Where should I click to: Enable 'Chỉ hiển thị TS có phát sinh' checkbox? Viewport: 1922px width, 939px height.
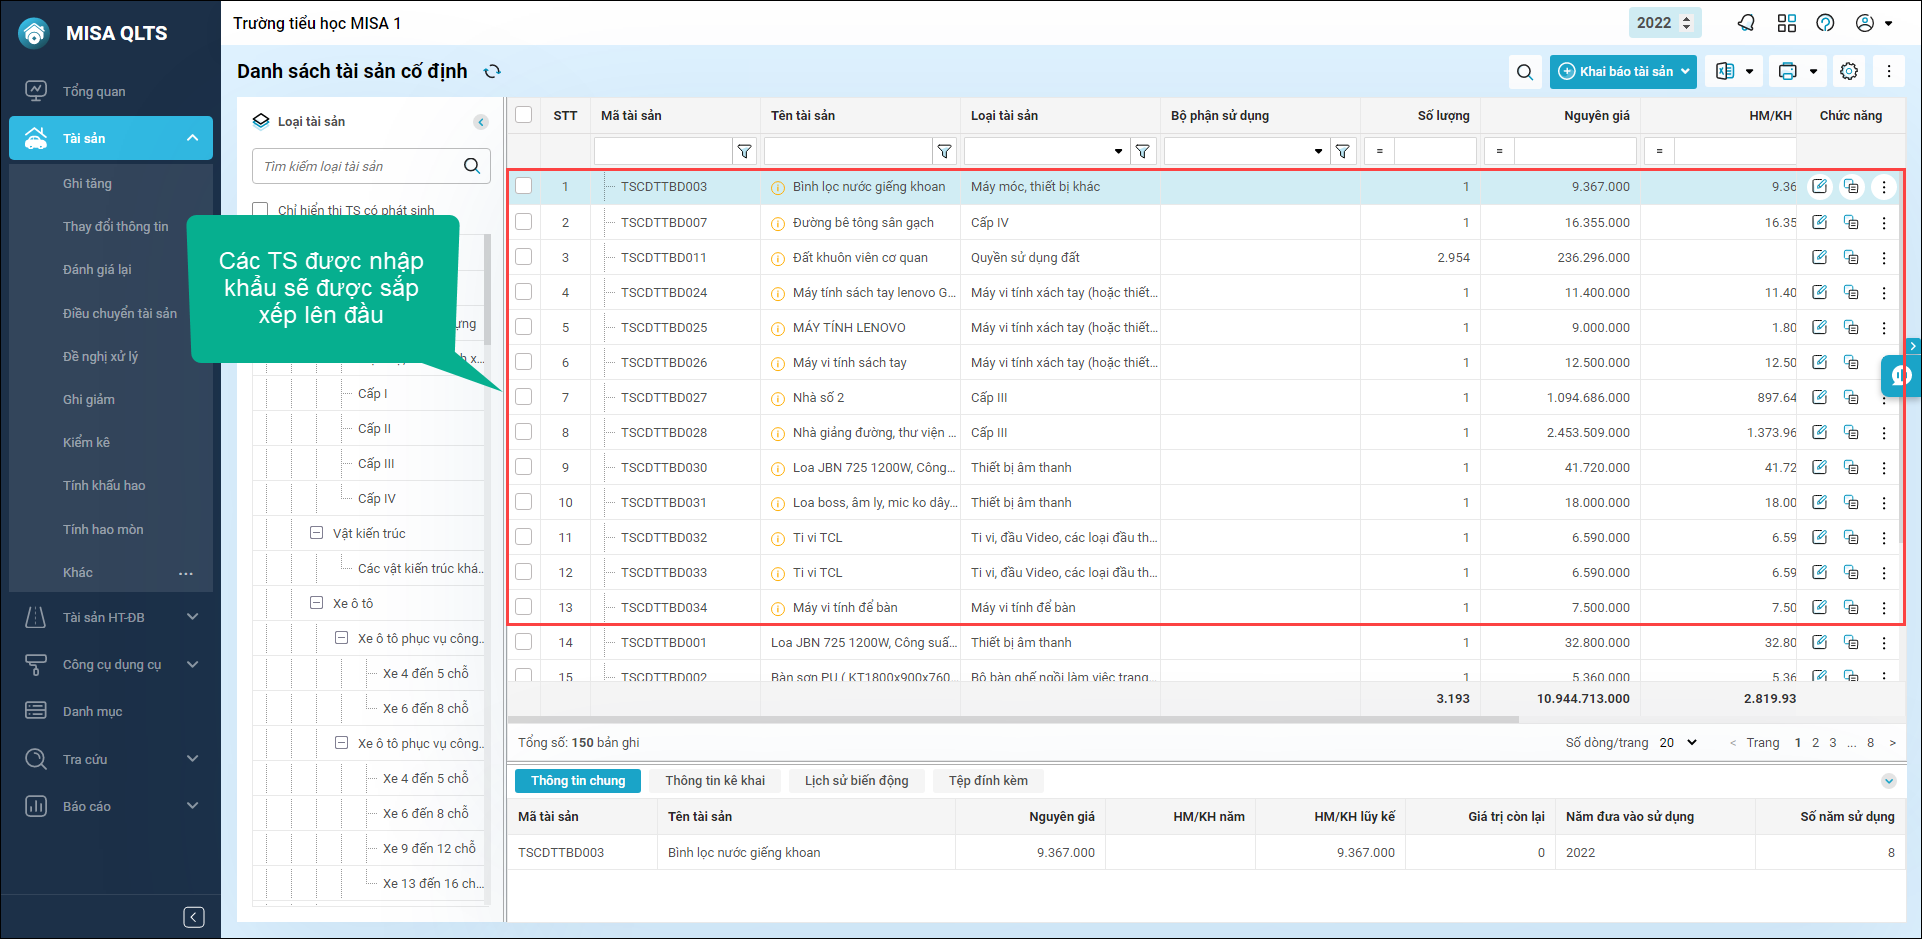[x=261, y=210]
